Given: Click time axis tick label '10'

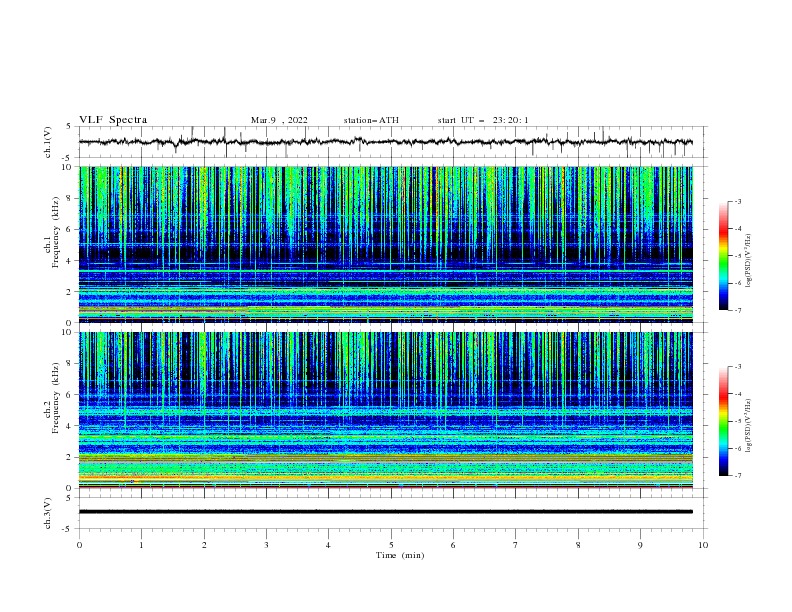Looking at the screenshot, I should [x=703, y=545].
